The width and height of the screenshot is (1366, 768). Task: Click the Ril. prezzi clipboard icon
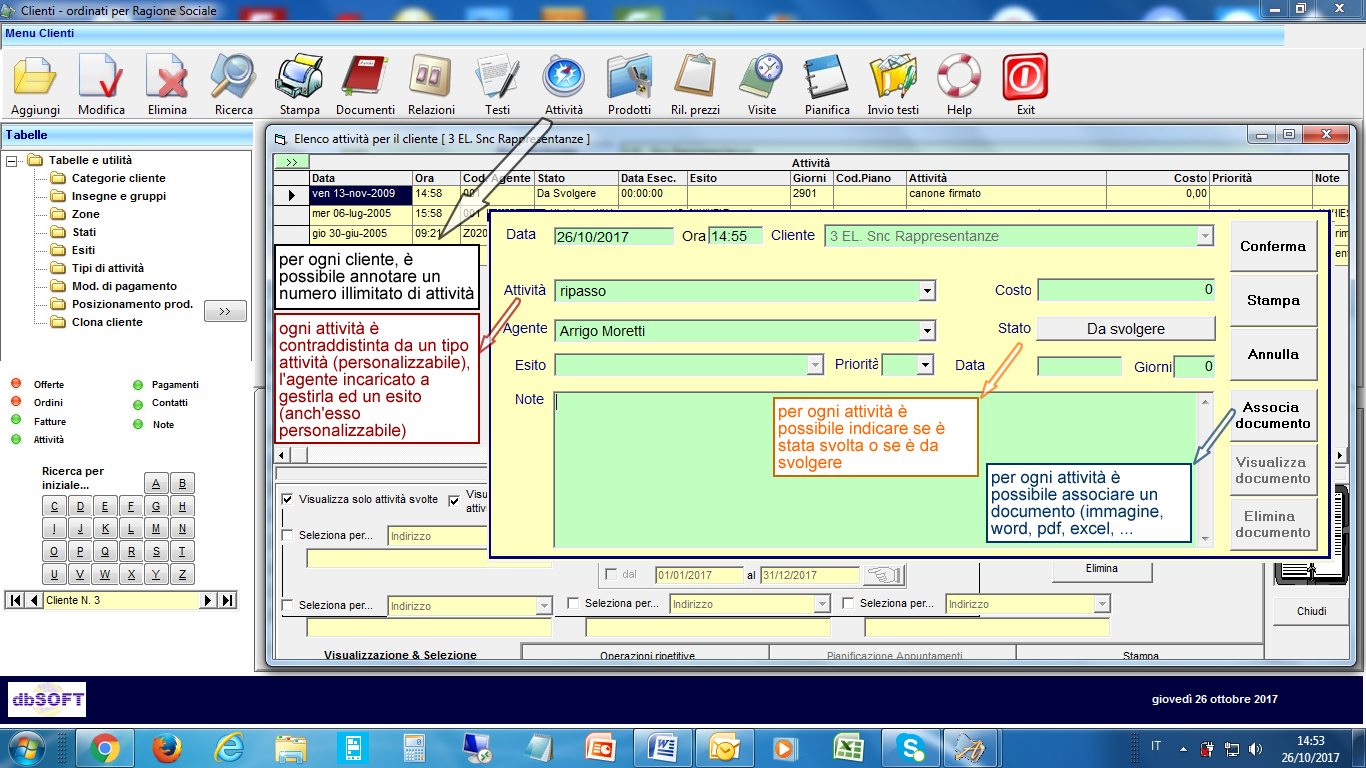click(x=695, y=86)
